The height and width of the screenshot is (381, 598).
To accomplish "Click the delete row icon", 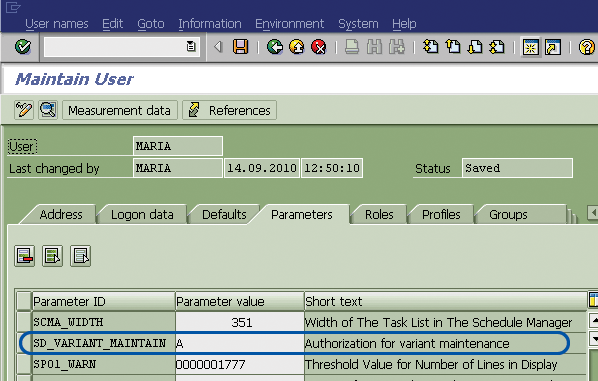I will click(x=25, y=256).
